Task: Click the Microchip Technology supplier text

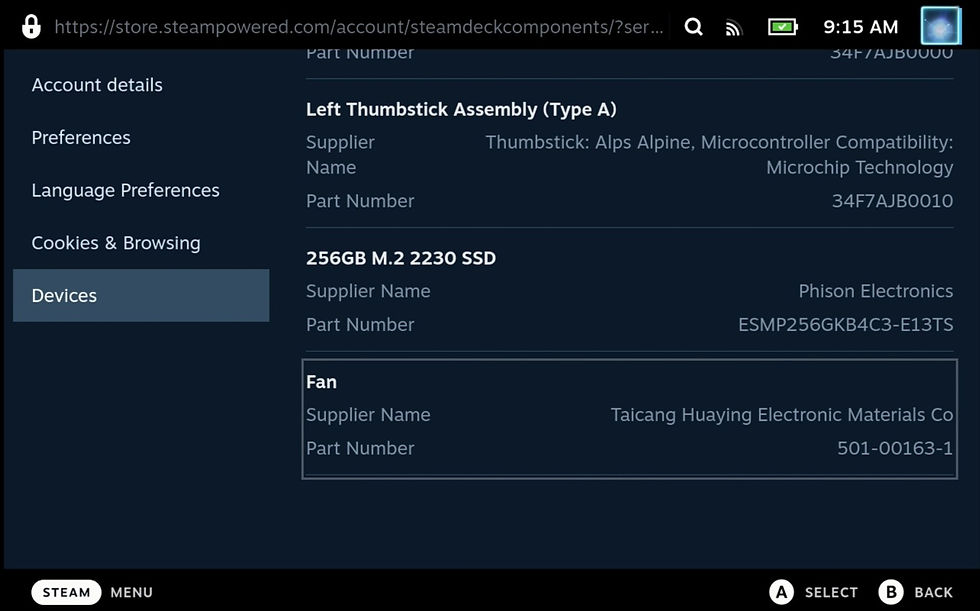Action: pyautogui.click(x=859, y=167)
